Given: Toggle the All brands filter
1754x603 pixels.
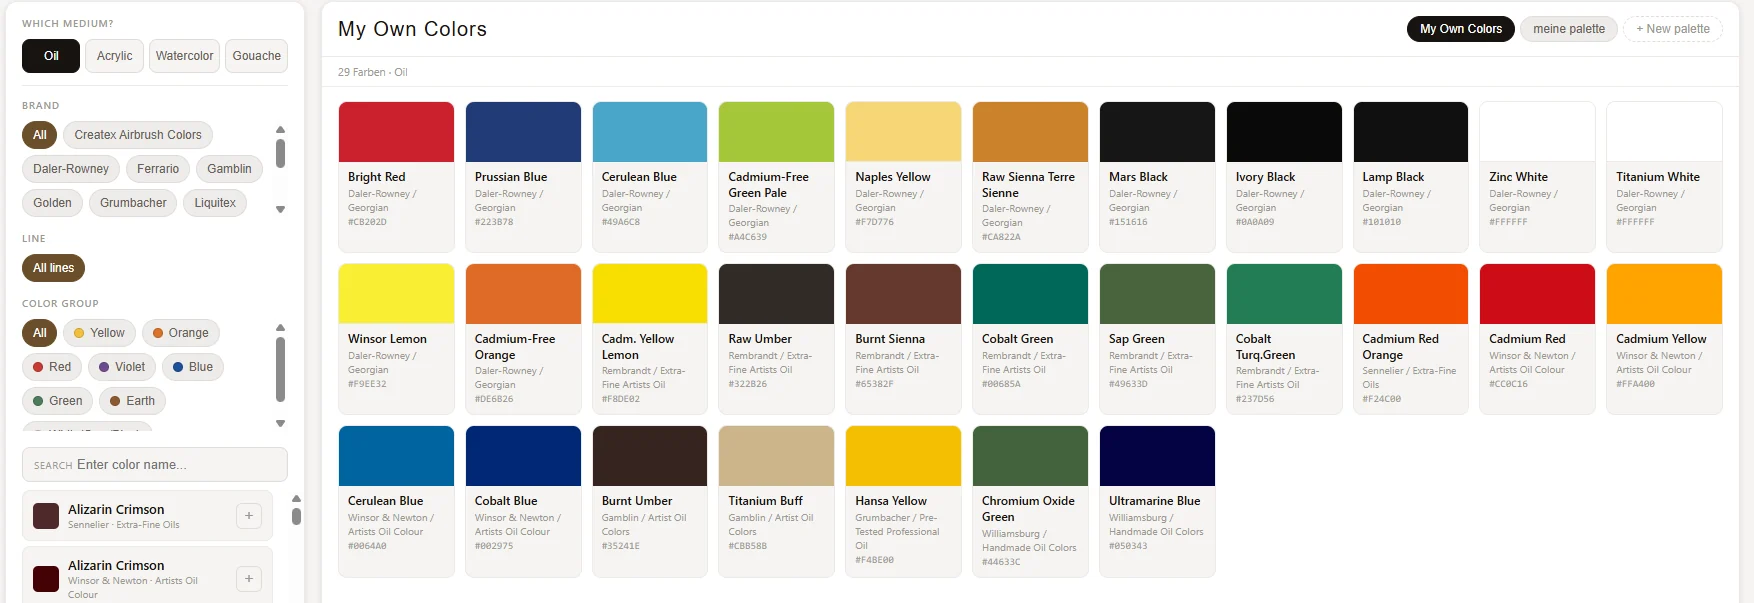Looking at the screenshot, I should click(x=39, y=135).
